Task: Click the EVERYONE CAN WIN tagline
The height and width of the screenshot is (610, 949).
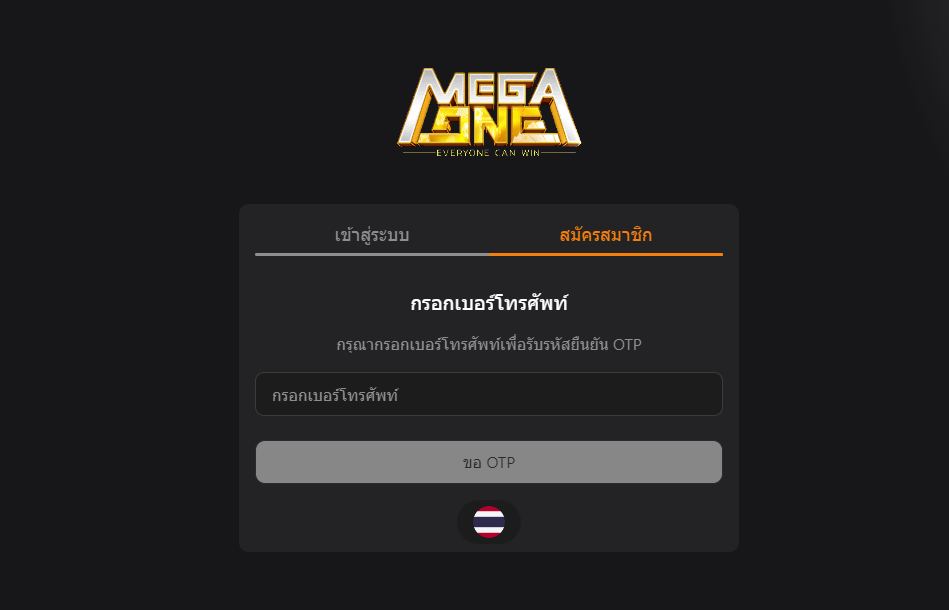Action: 488,153
